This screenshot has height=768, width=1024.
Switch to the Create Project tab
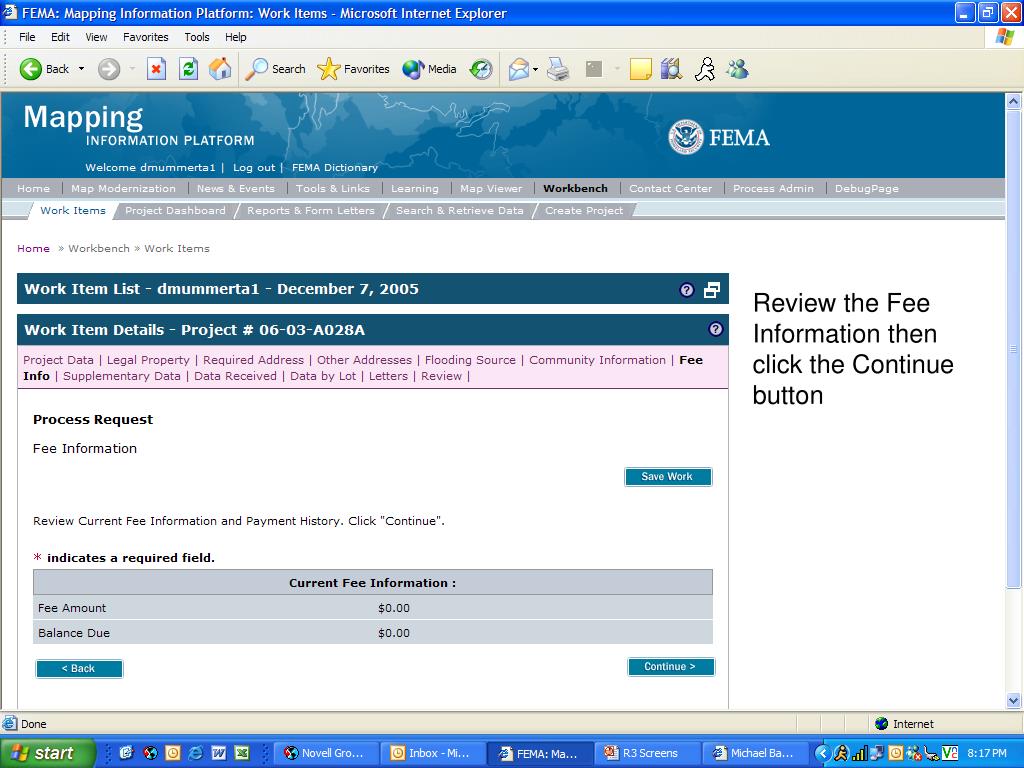click(x=584, y=211)
